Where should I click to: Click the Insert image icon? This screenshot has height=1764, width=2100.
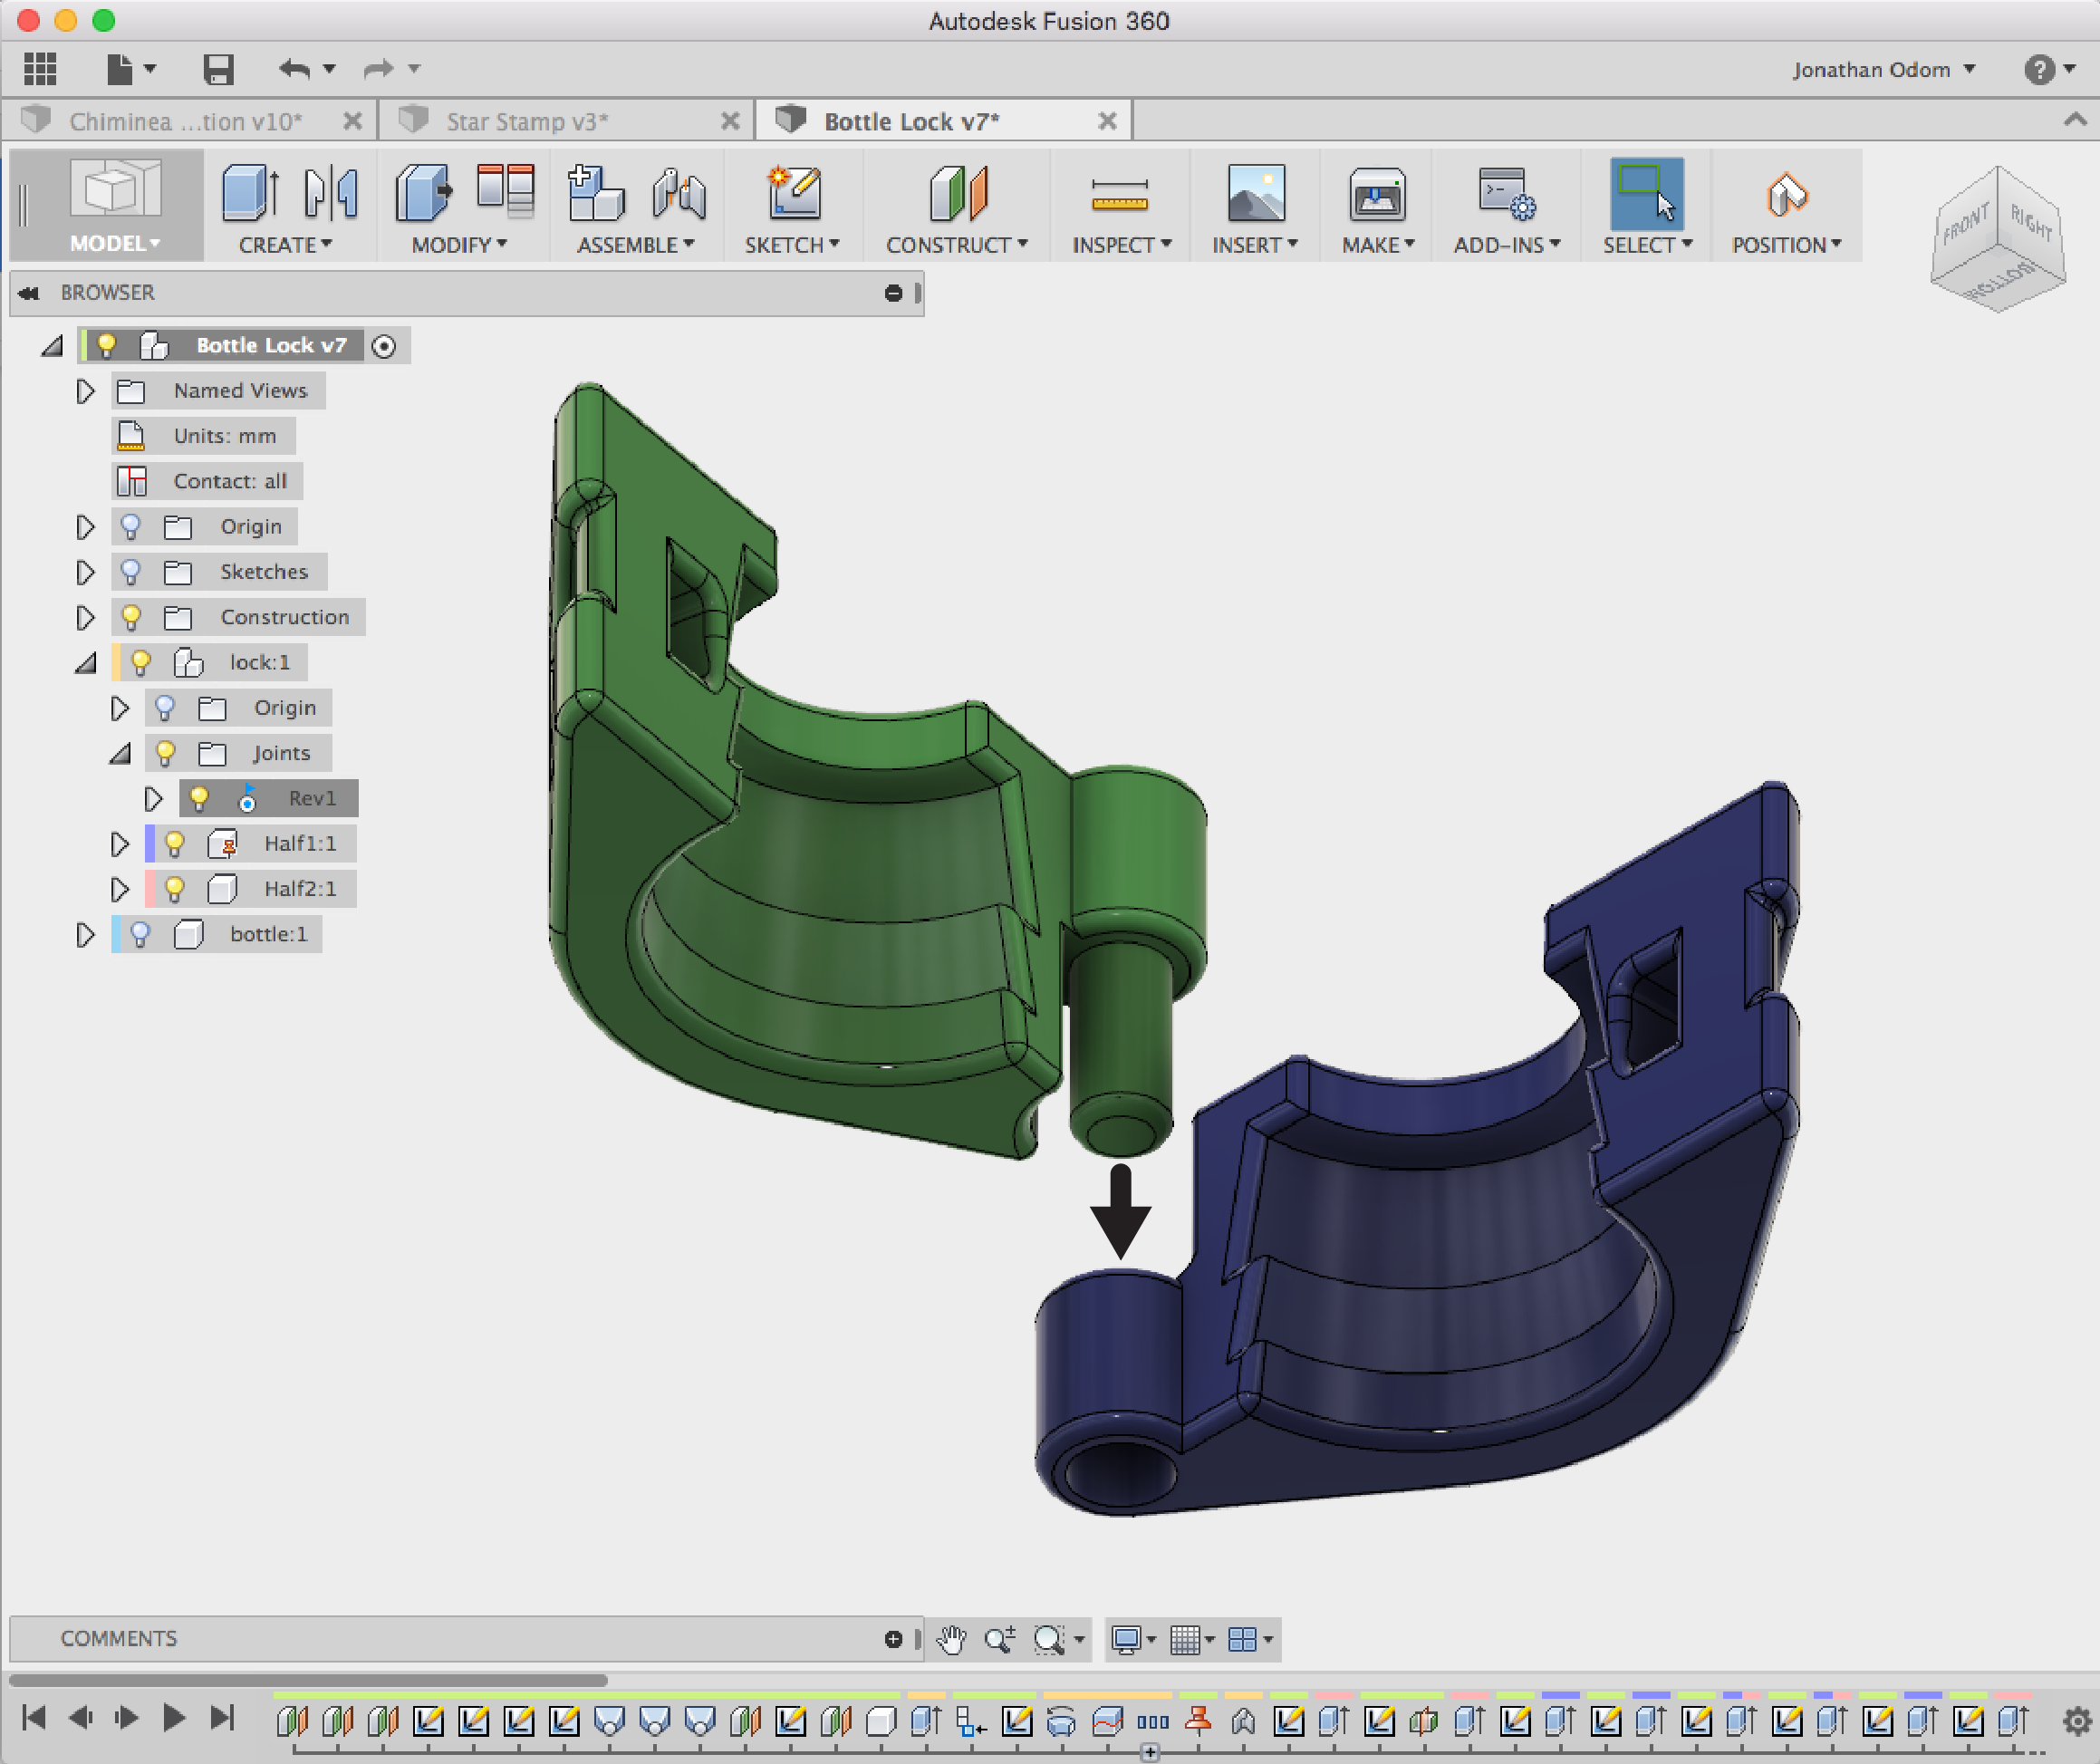pos(1255,194)
